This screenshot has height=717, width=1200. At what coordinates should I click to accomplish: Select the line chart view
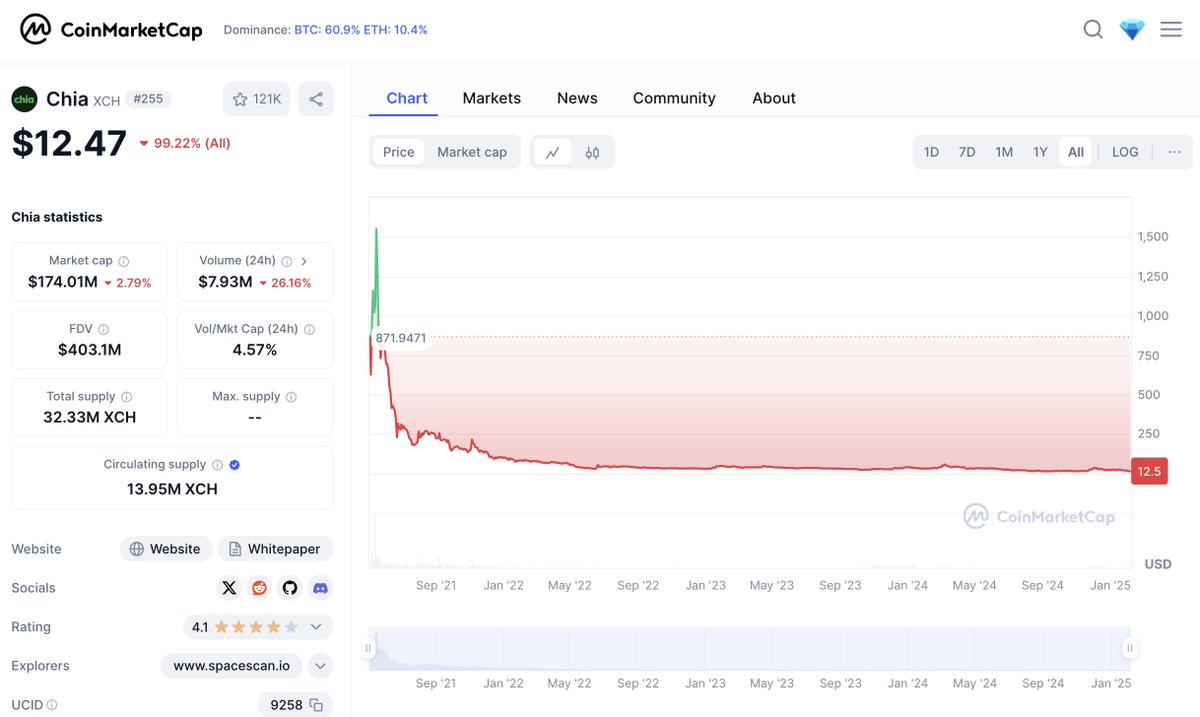[553, 151]
